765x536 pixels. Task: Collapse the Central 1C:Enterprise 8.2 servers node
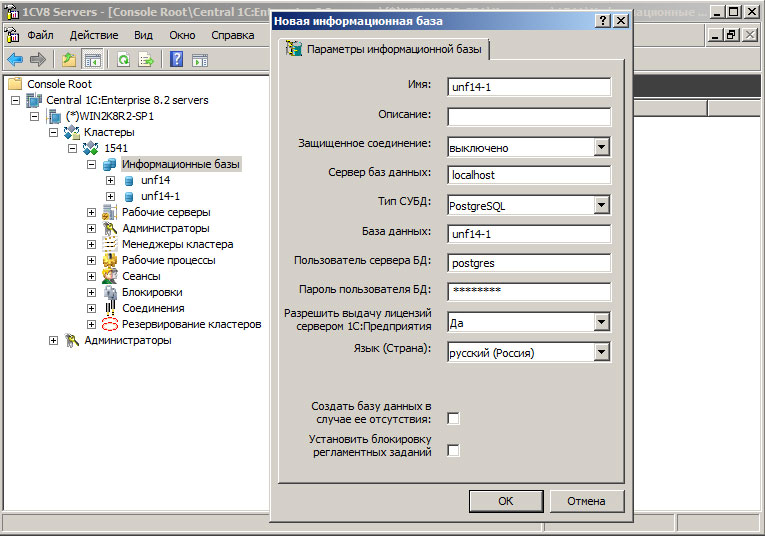[x=16, y=100]
